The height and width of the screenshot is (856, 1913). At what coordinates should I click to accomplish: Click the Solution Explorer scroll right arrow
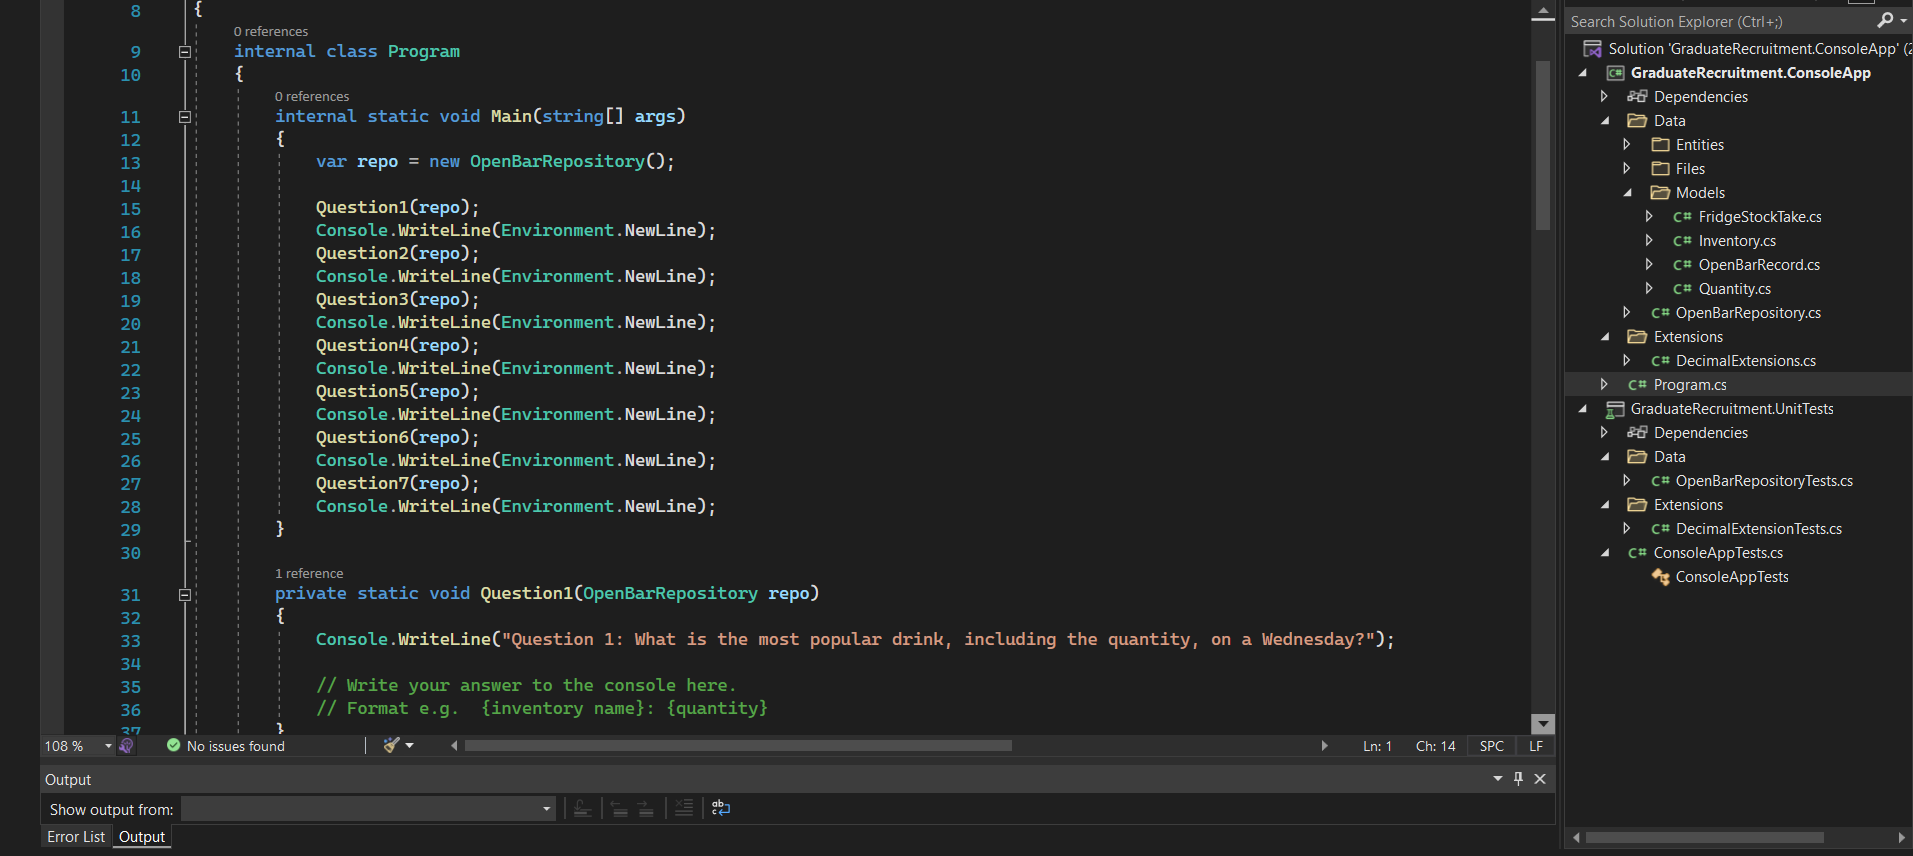[1901, 838]
